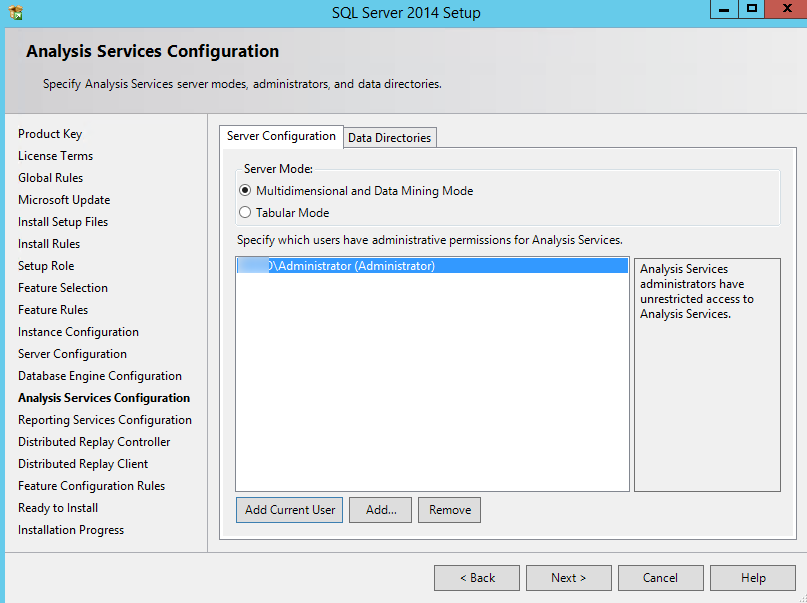Minimize the SQL Server 2014 Setup window
This screenshot has width=807, height=603.
[724, 9]
